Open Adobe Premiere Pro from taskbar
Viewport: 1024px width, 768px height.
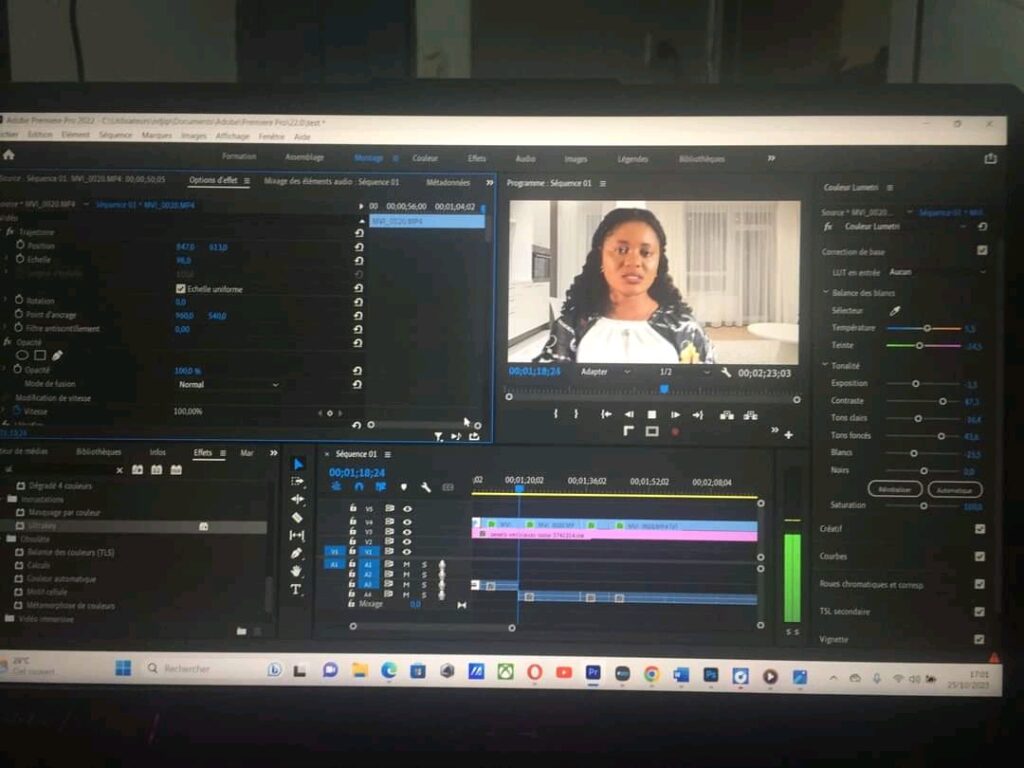click(593, 673)
